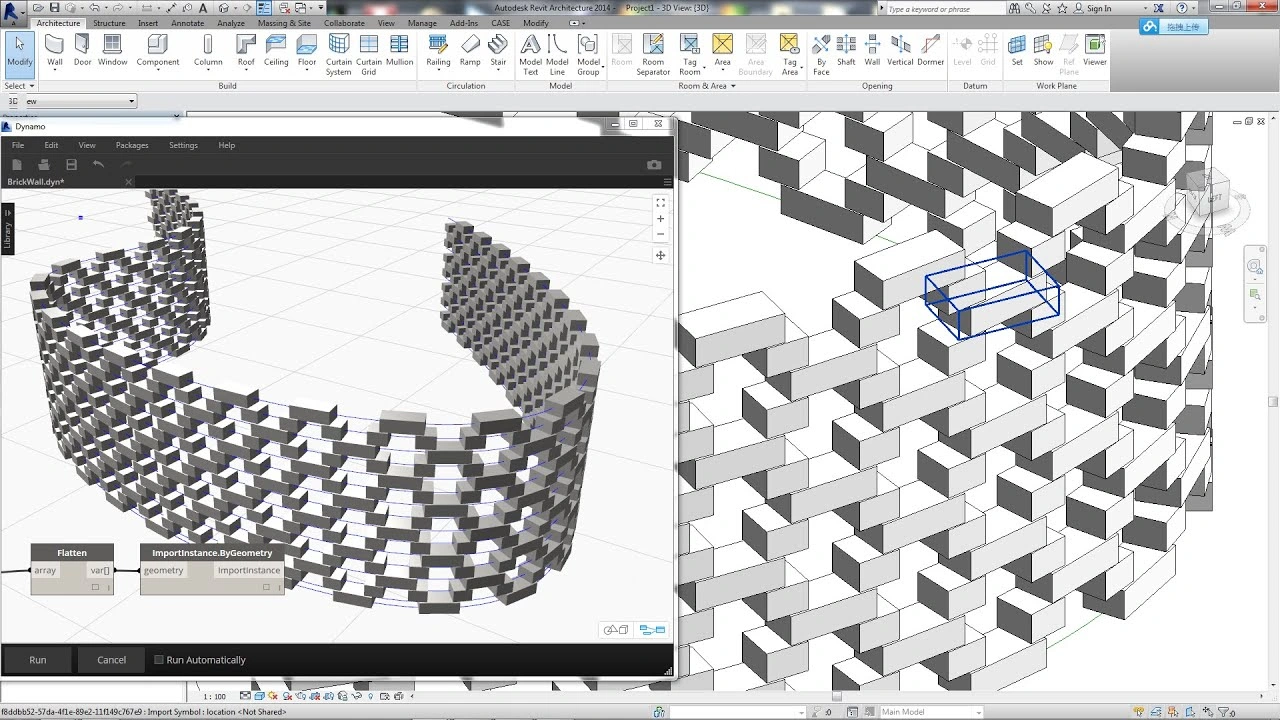This screenshot has width=1280, height=720.
Task: Click Dynamo zoom to fit icon
Action: tap(660, 202)
